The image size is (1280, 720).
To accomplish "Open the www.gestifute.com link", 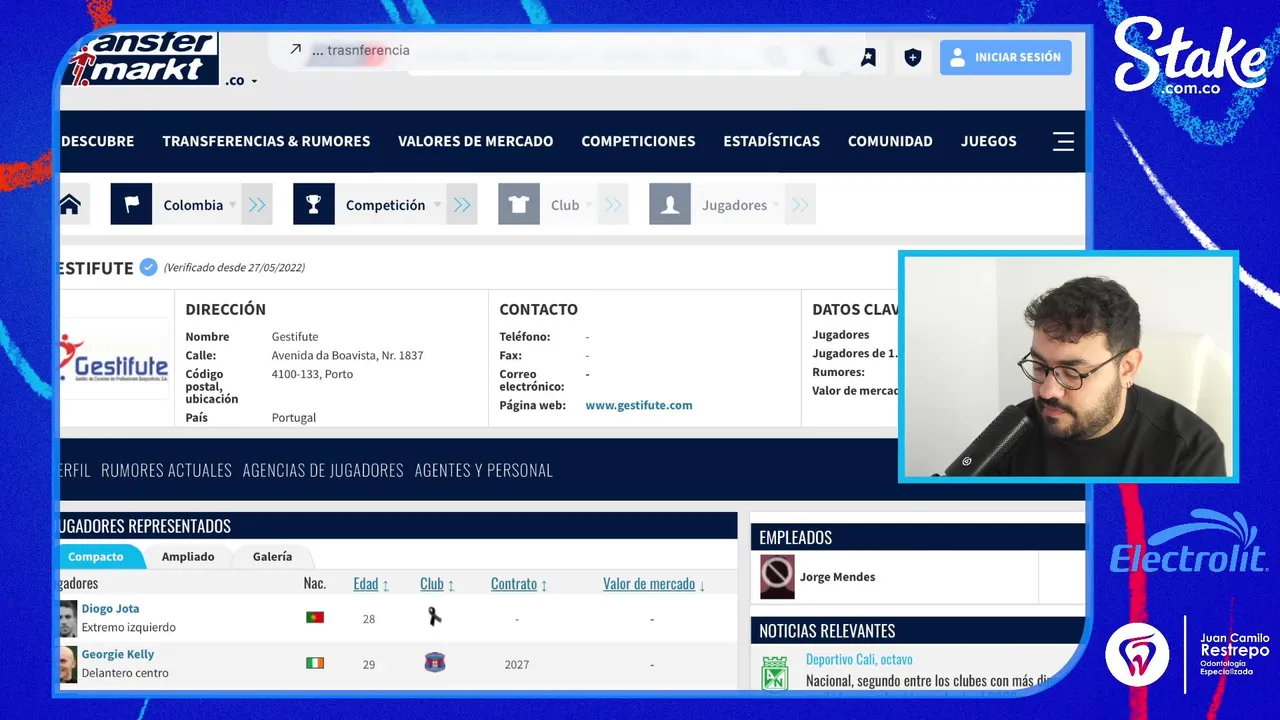I will 639,405.
